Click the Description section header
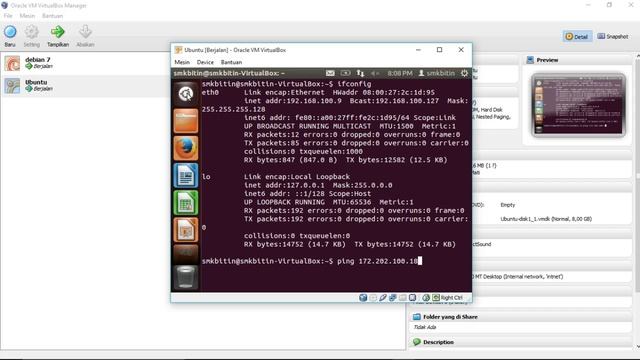640x360 pixels. [x=521, y=342]
